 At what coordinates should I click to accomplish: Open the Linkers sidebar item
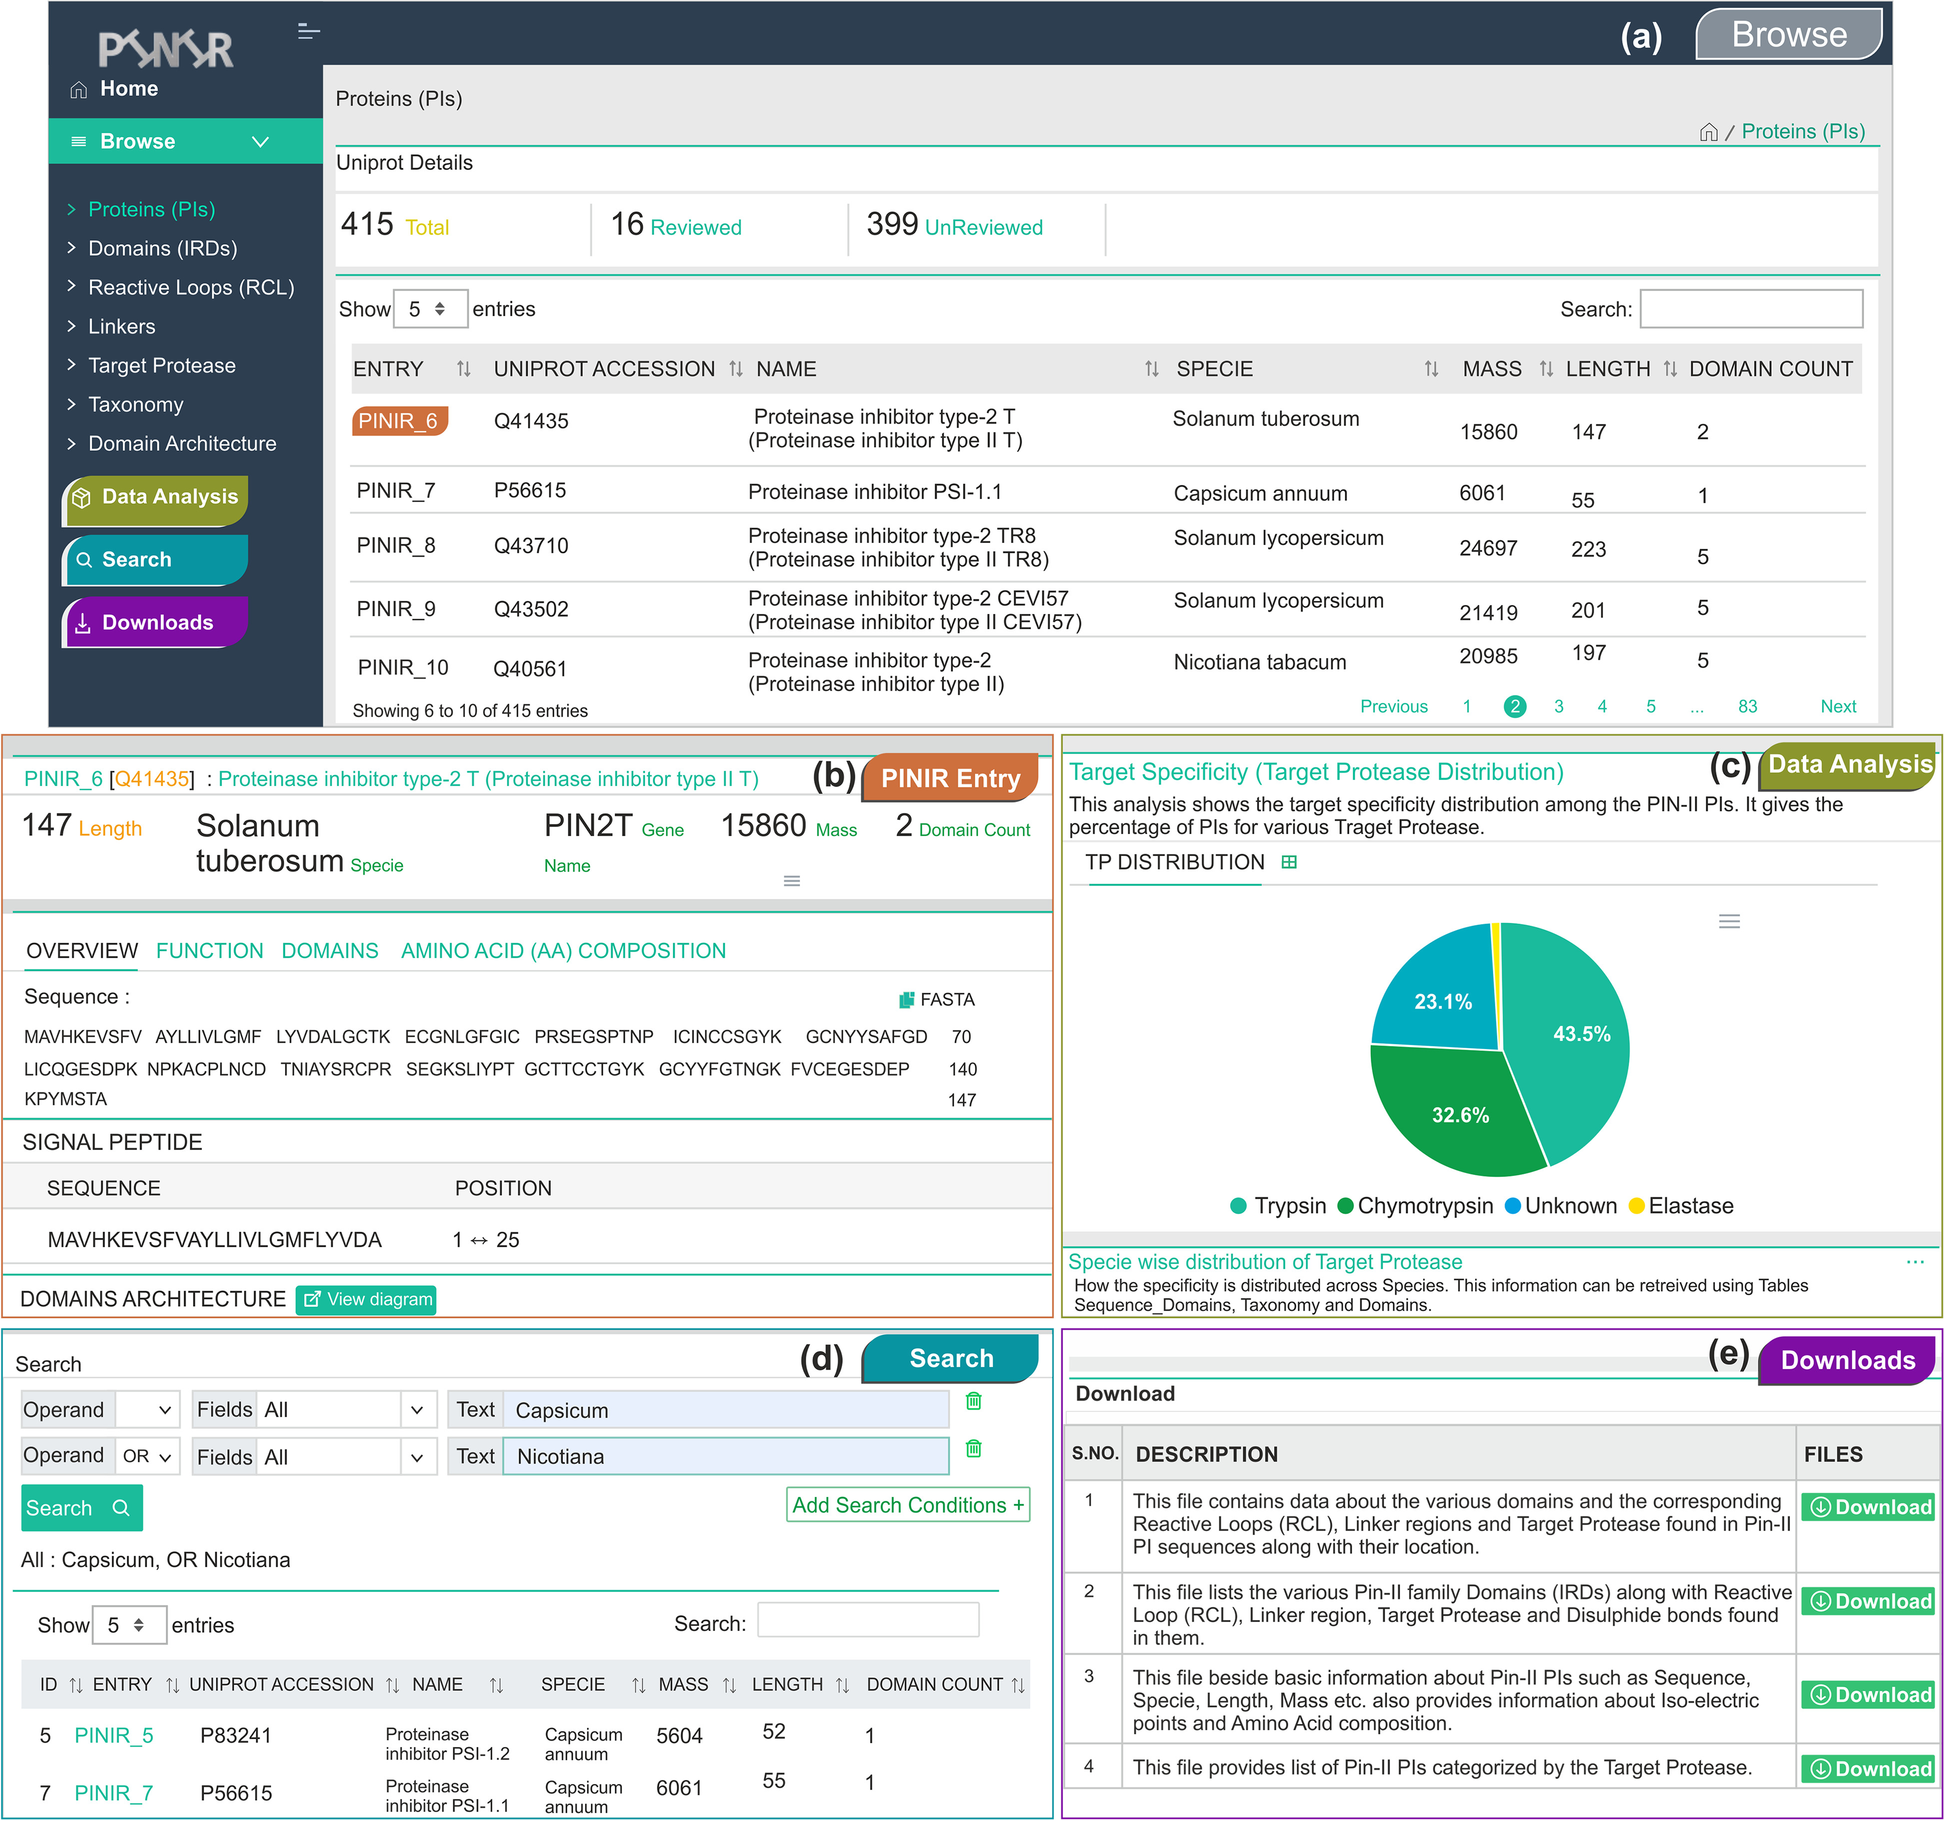pos(121,326)
